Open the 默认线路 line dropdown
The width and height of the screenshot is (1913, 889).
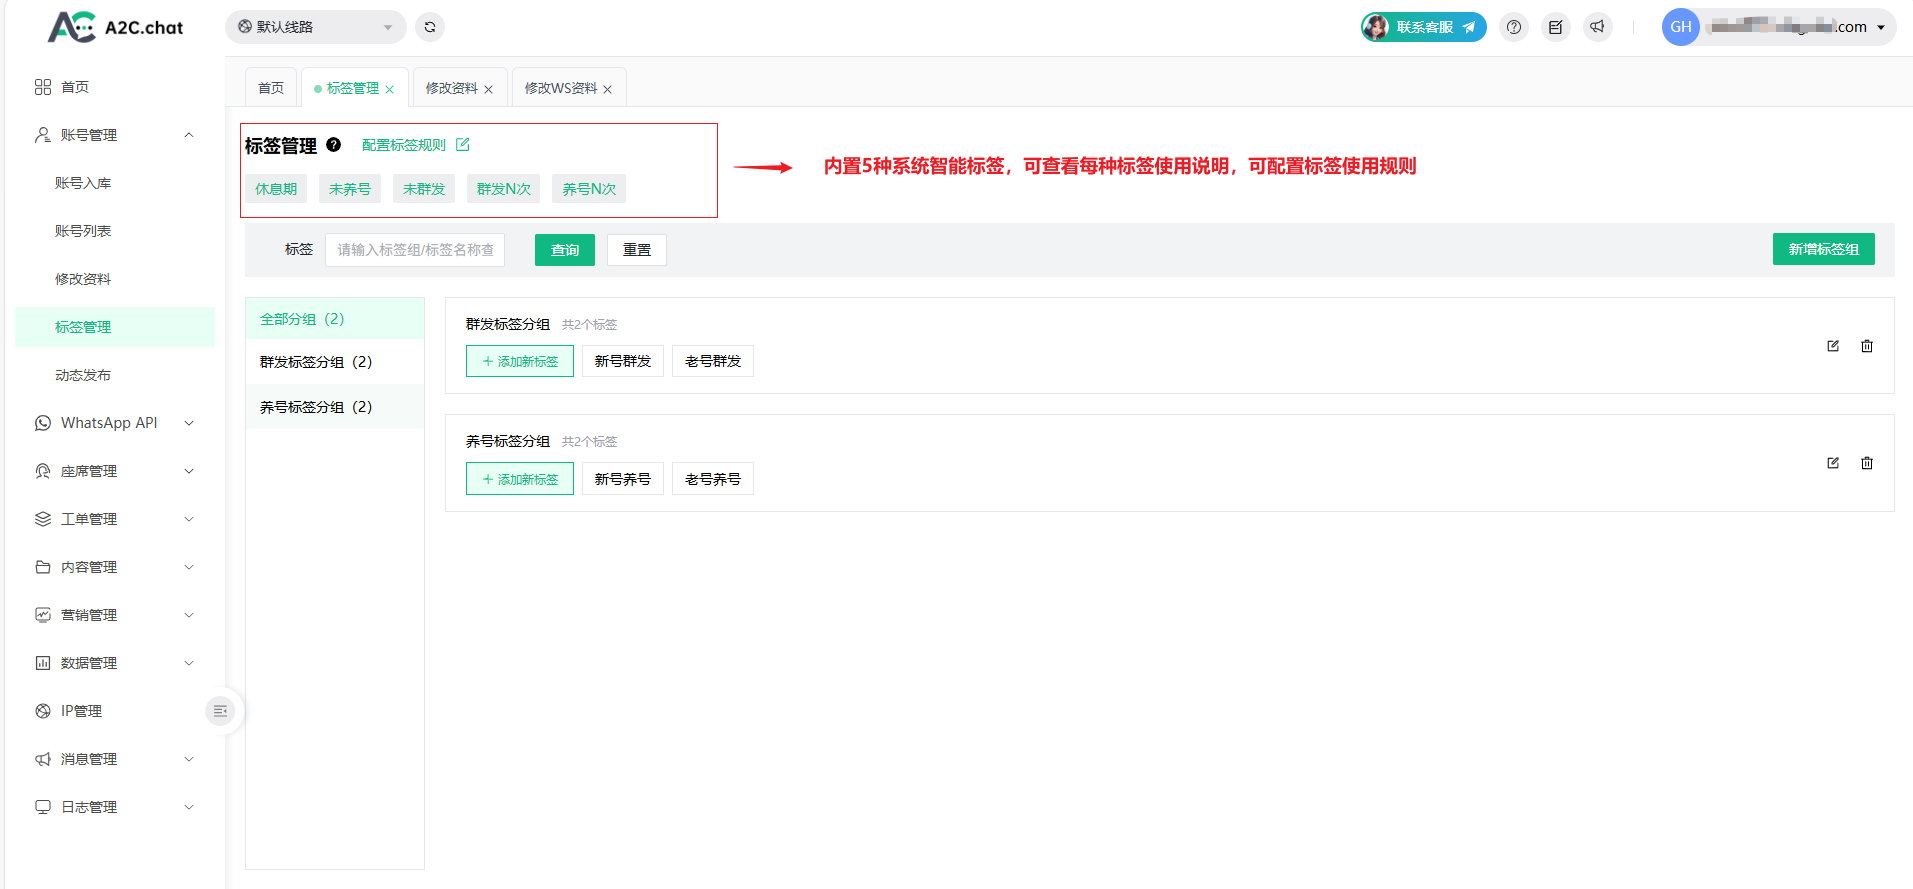(315, 27)
